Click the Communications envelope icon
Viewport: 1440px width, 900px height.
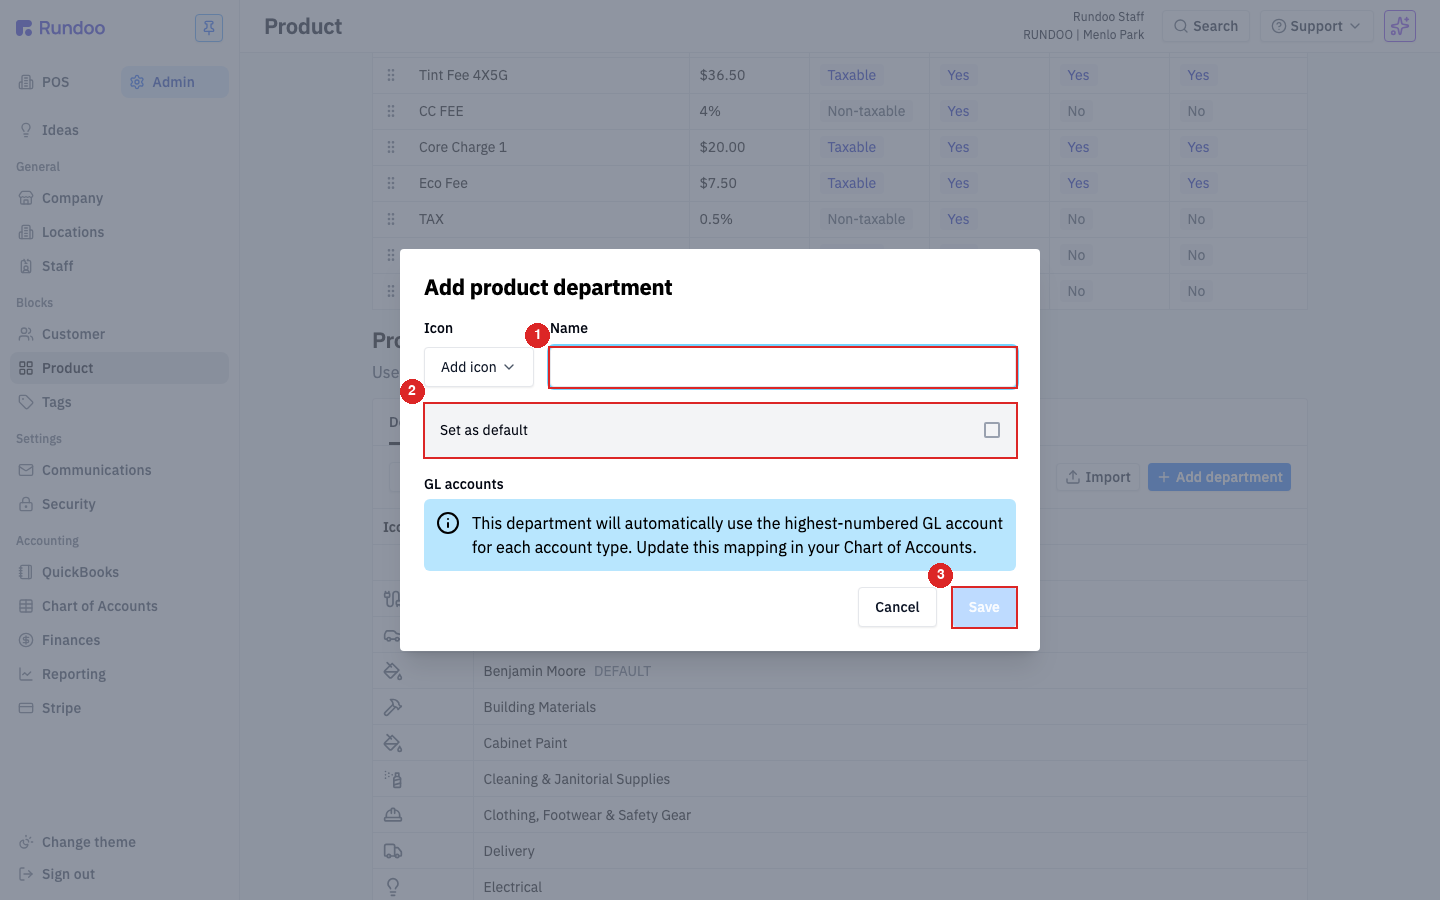click(26, 470)
